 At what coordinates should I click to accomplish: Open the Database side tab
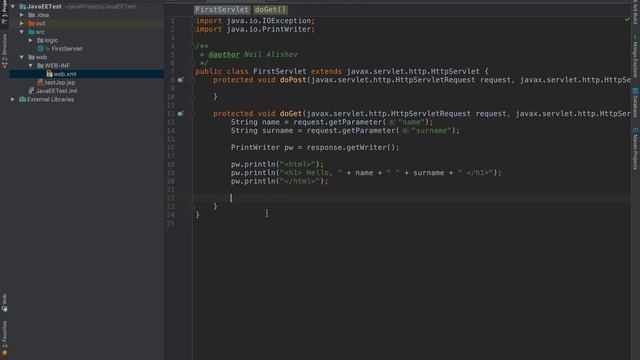(x=636, y=103)
